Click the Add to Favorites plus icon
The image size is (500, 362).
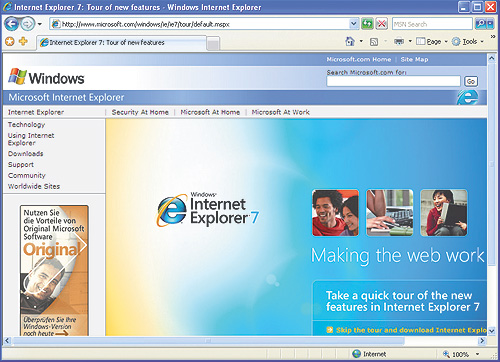(x=23, y=41)
